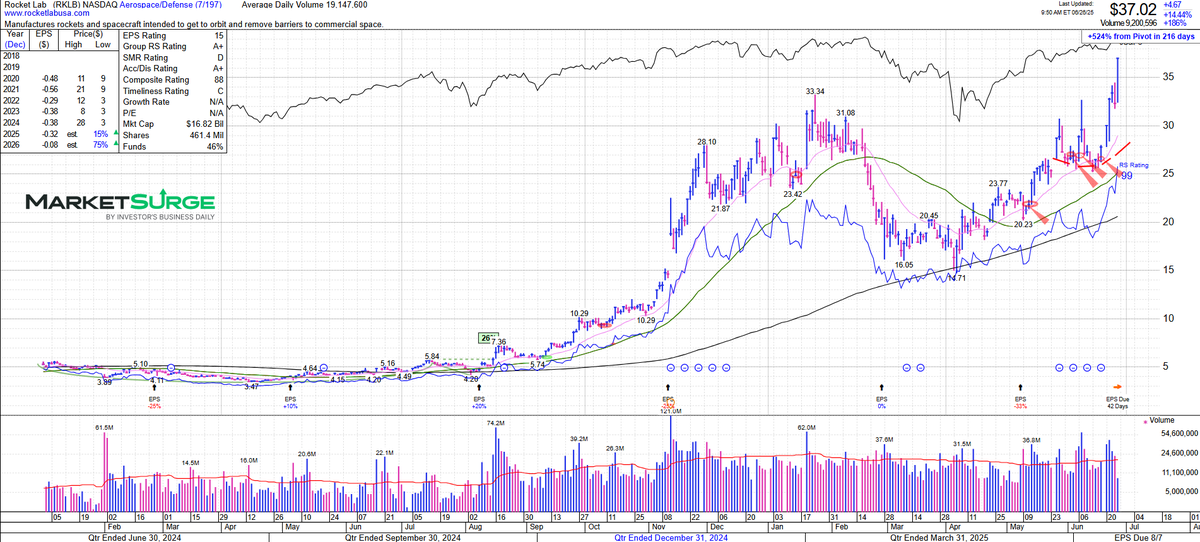Screen dimensions: 1200x542
Task: Click the EPS -33% earnings marker label
Action: coord(1021,402)
